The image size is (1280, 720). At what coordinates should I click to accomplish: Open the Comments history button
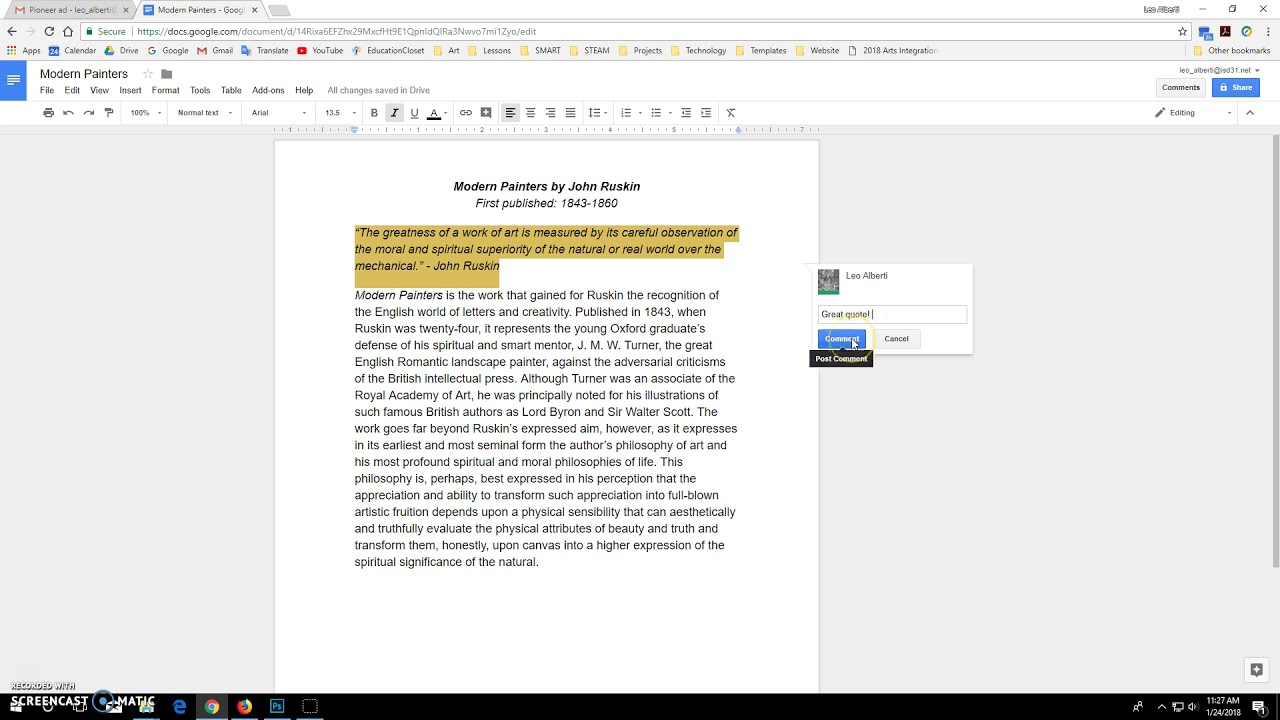tap(1181, 87)
